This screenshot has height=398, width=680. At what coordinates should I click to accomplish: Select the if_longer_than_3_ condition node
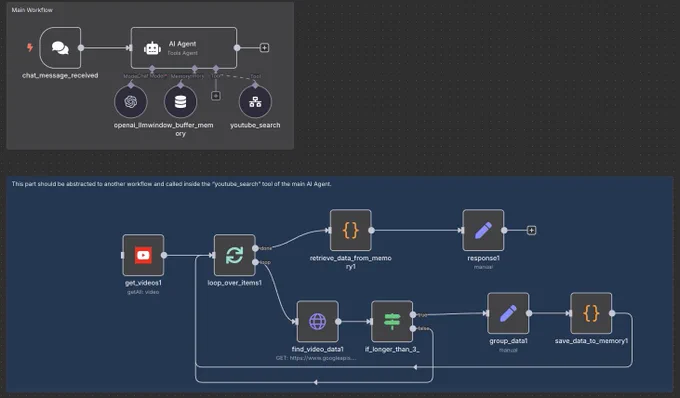[392, 321]
